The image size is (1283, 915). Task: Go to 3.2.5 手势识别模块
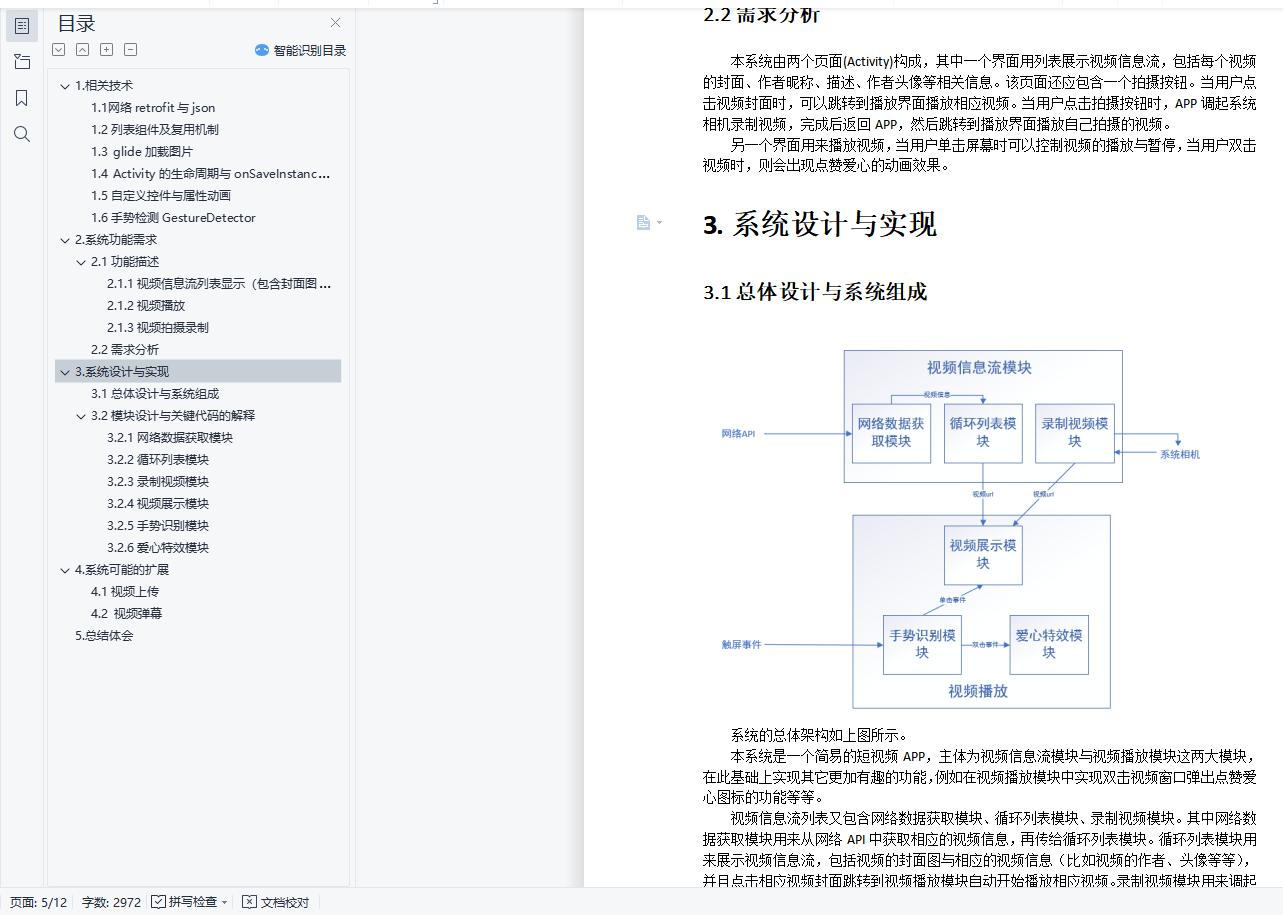158,526
